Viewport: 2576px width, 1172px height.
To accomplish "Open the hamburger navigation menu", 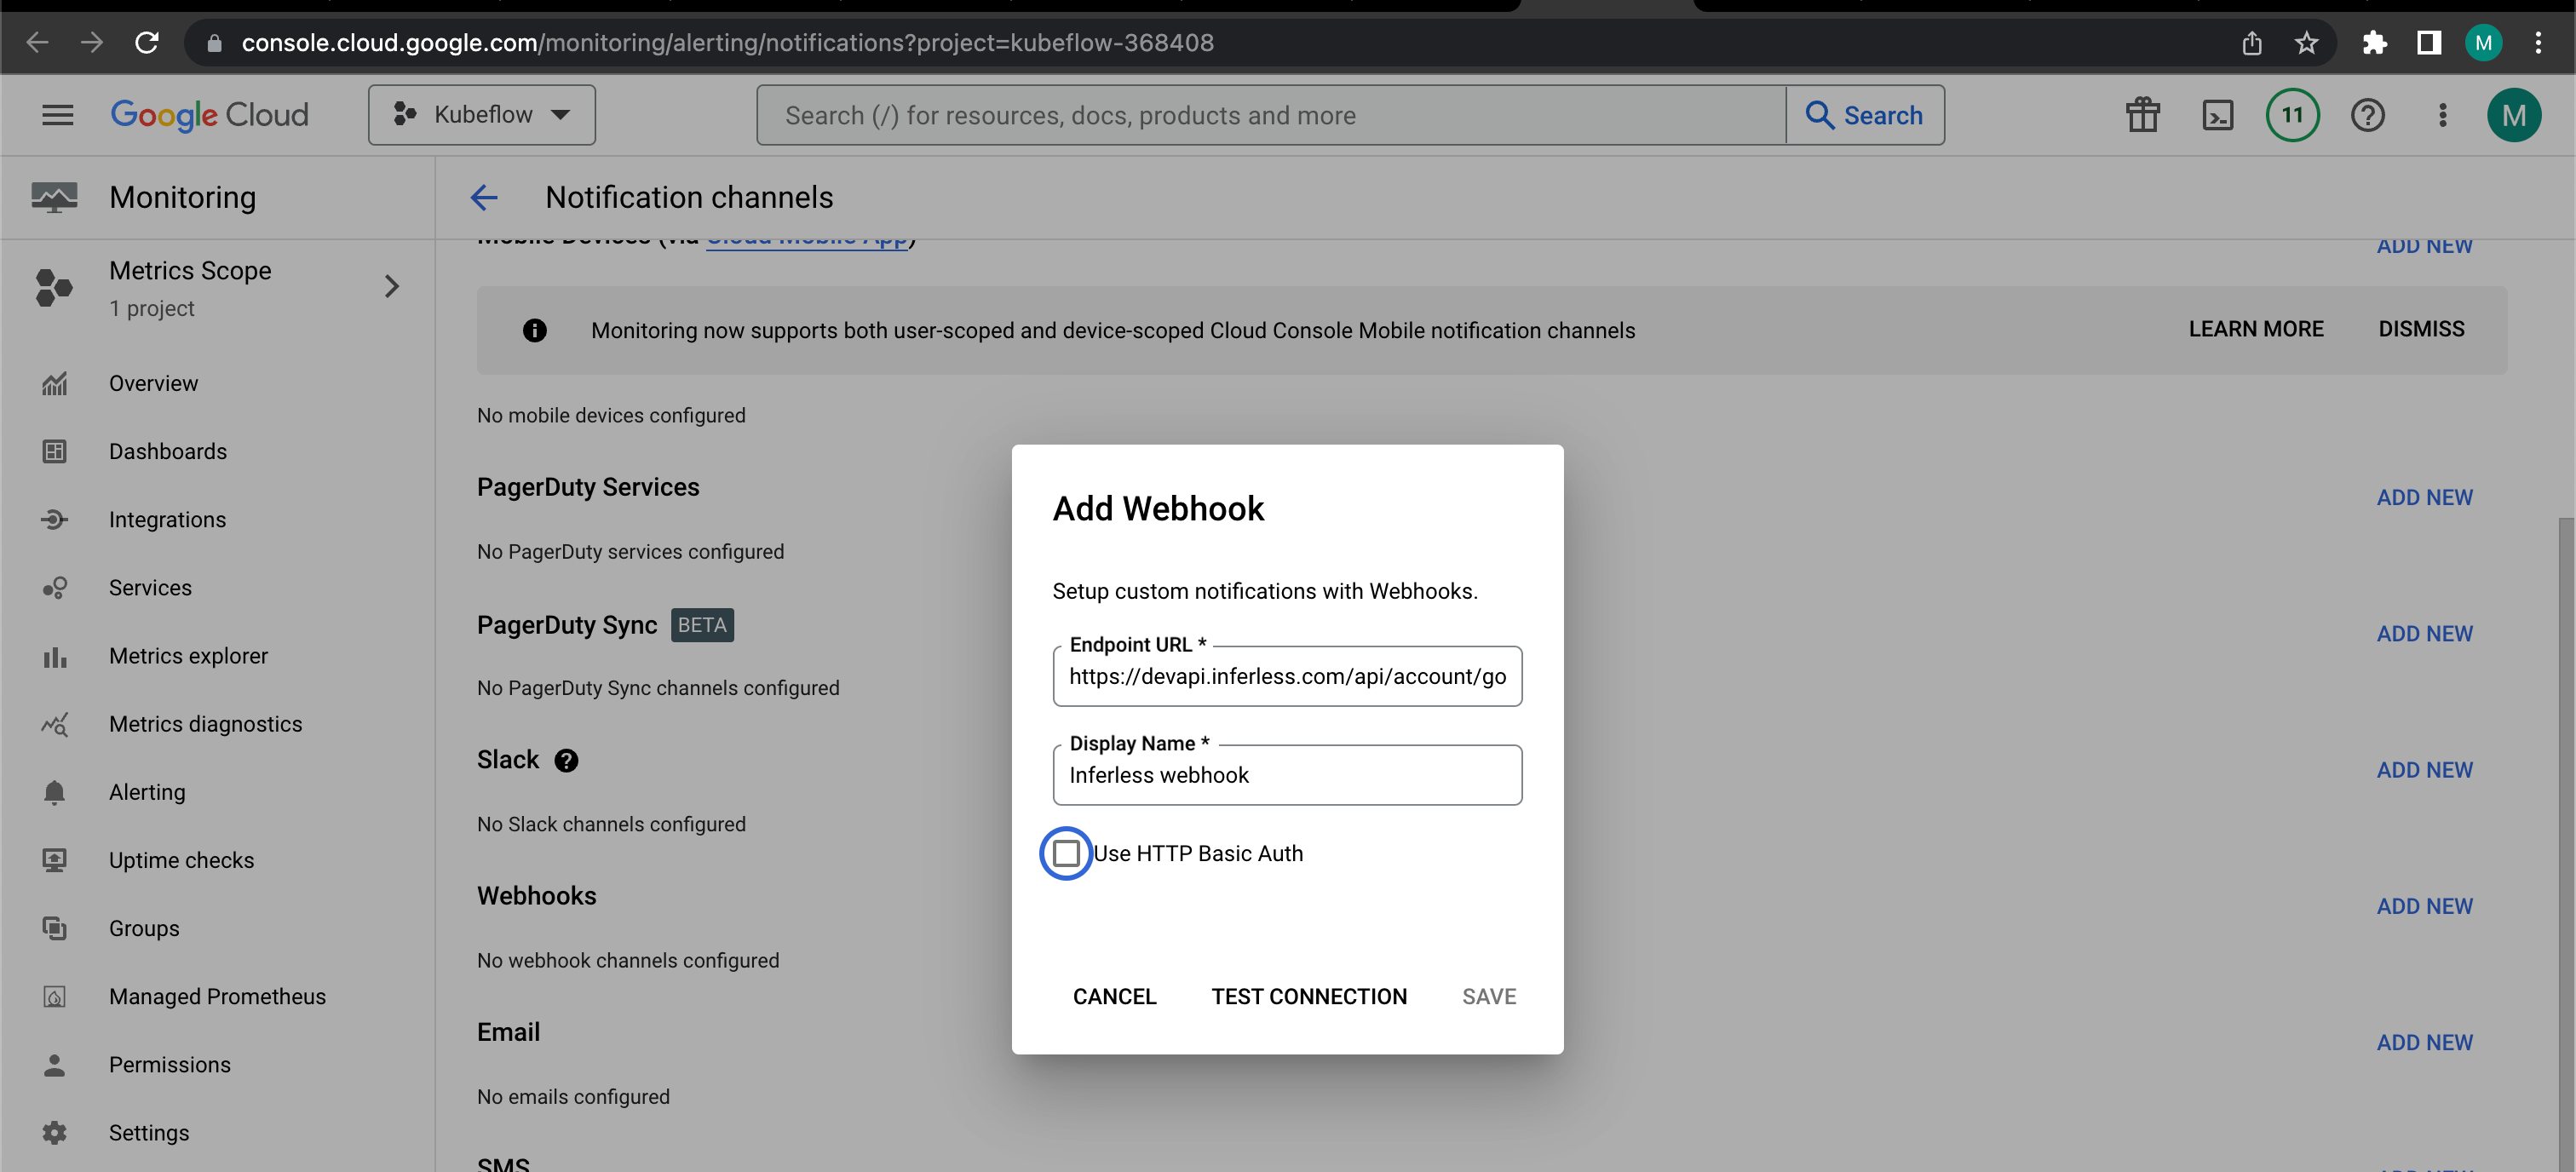I will click(x=57, y=115).
